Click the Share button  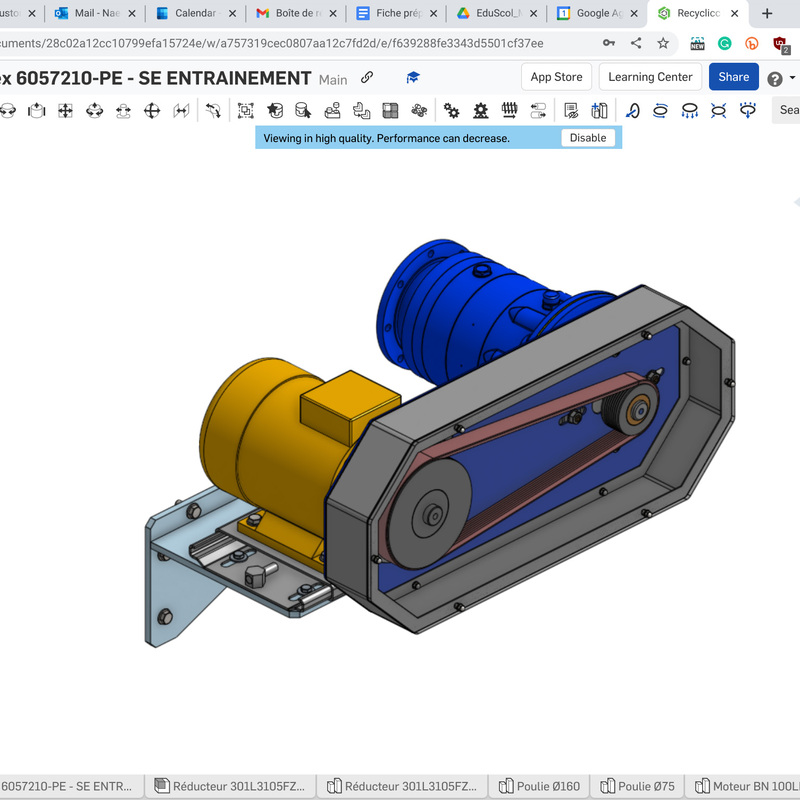[x=733, y=77]
